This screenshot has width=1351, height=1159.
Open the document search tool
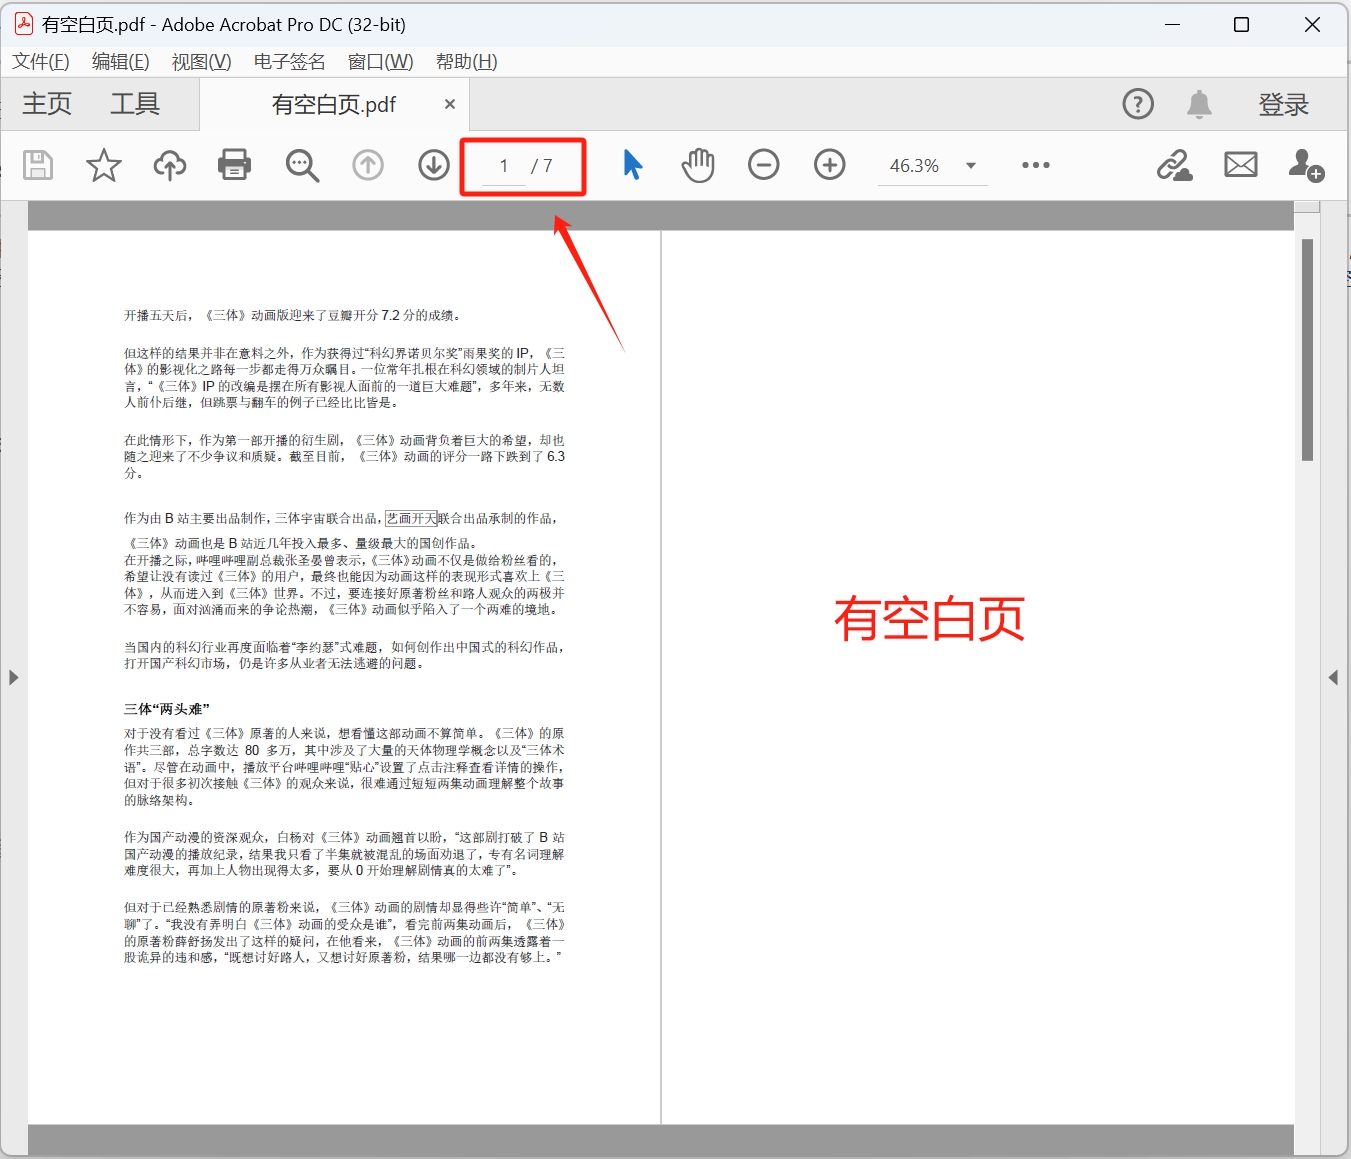pyautogui.click(x=302, y=165)
